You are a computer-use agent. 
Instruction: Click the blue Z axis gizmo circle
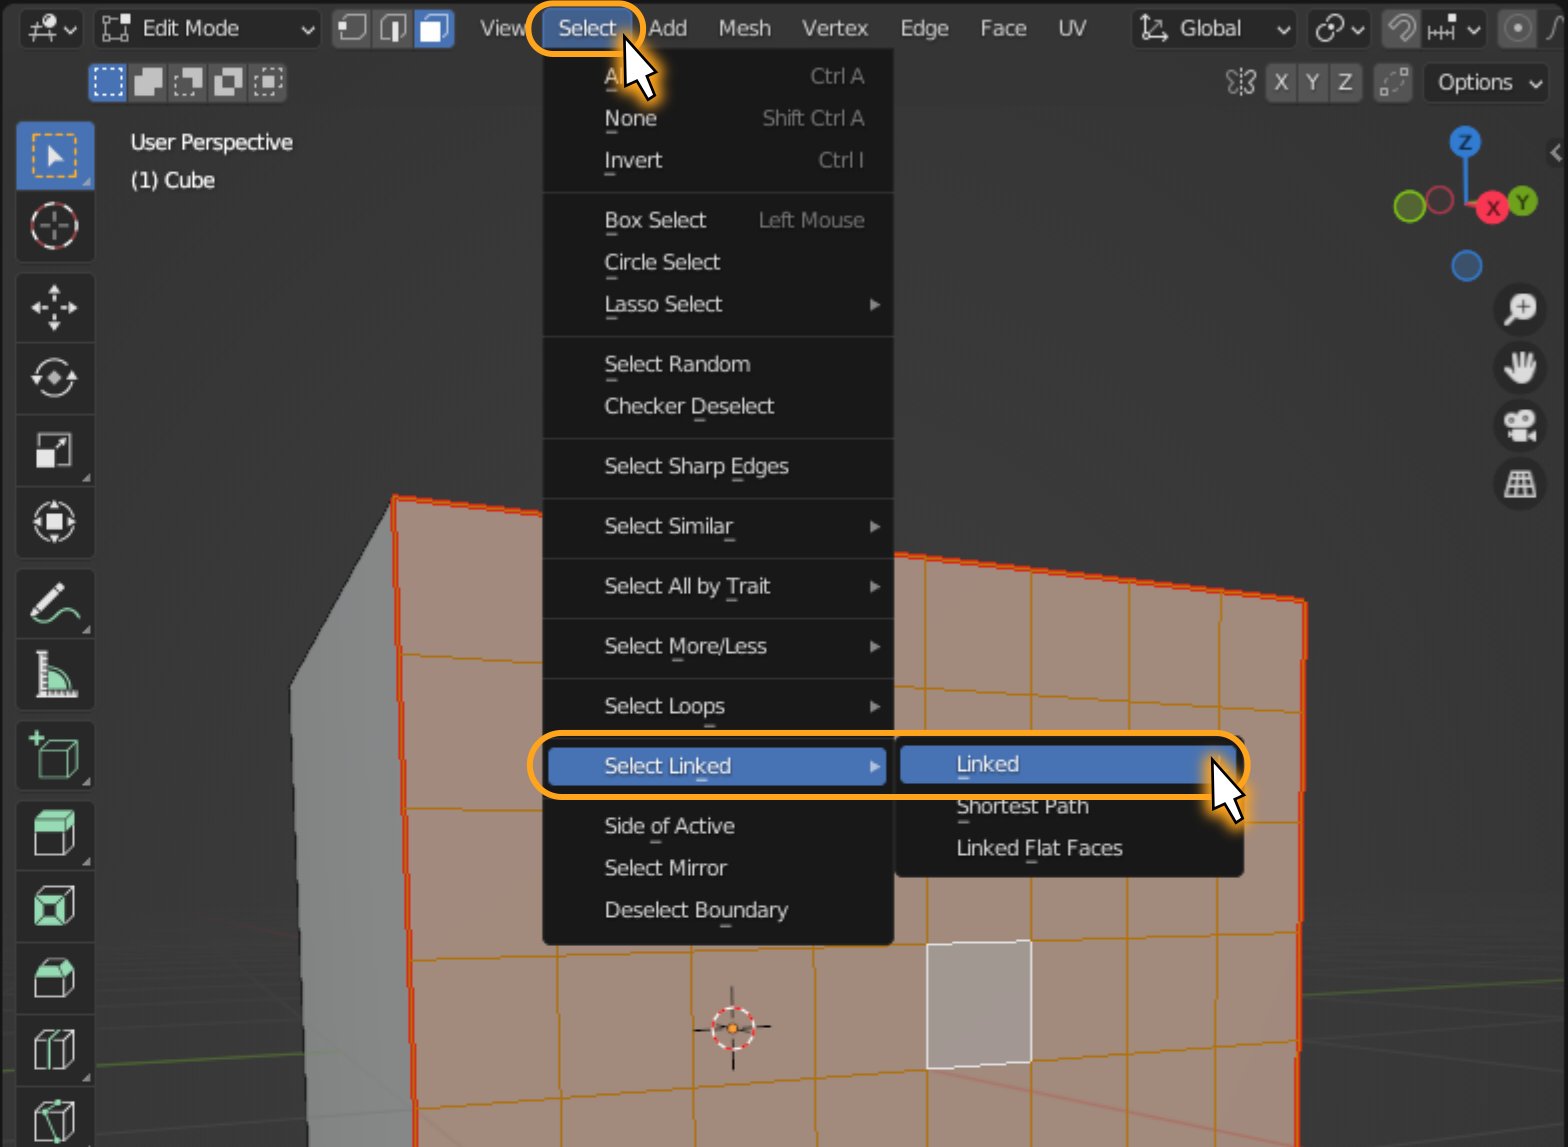pyautogui.click(x=1465, y=142)
